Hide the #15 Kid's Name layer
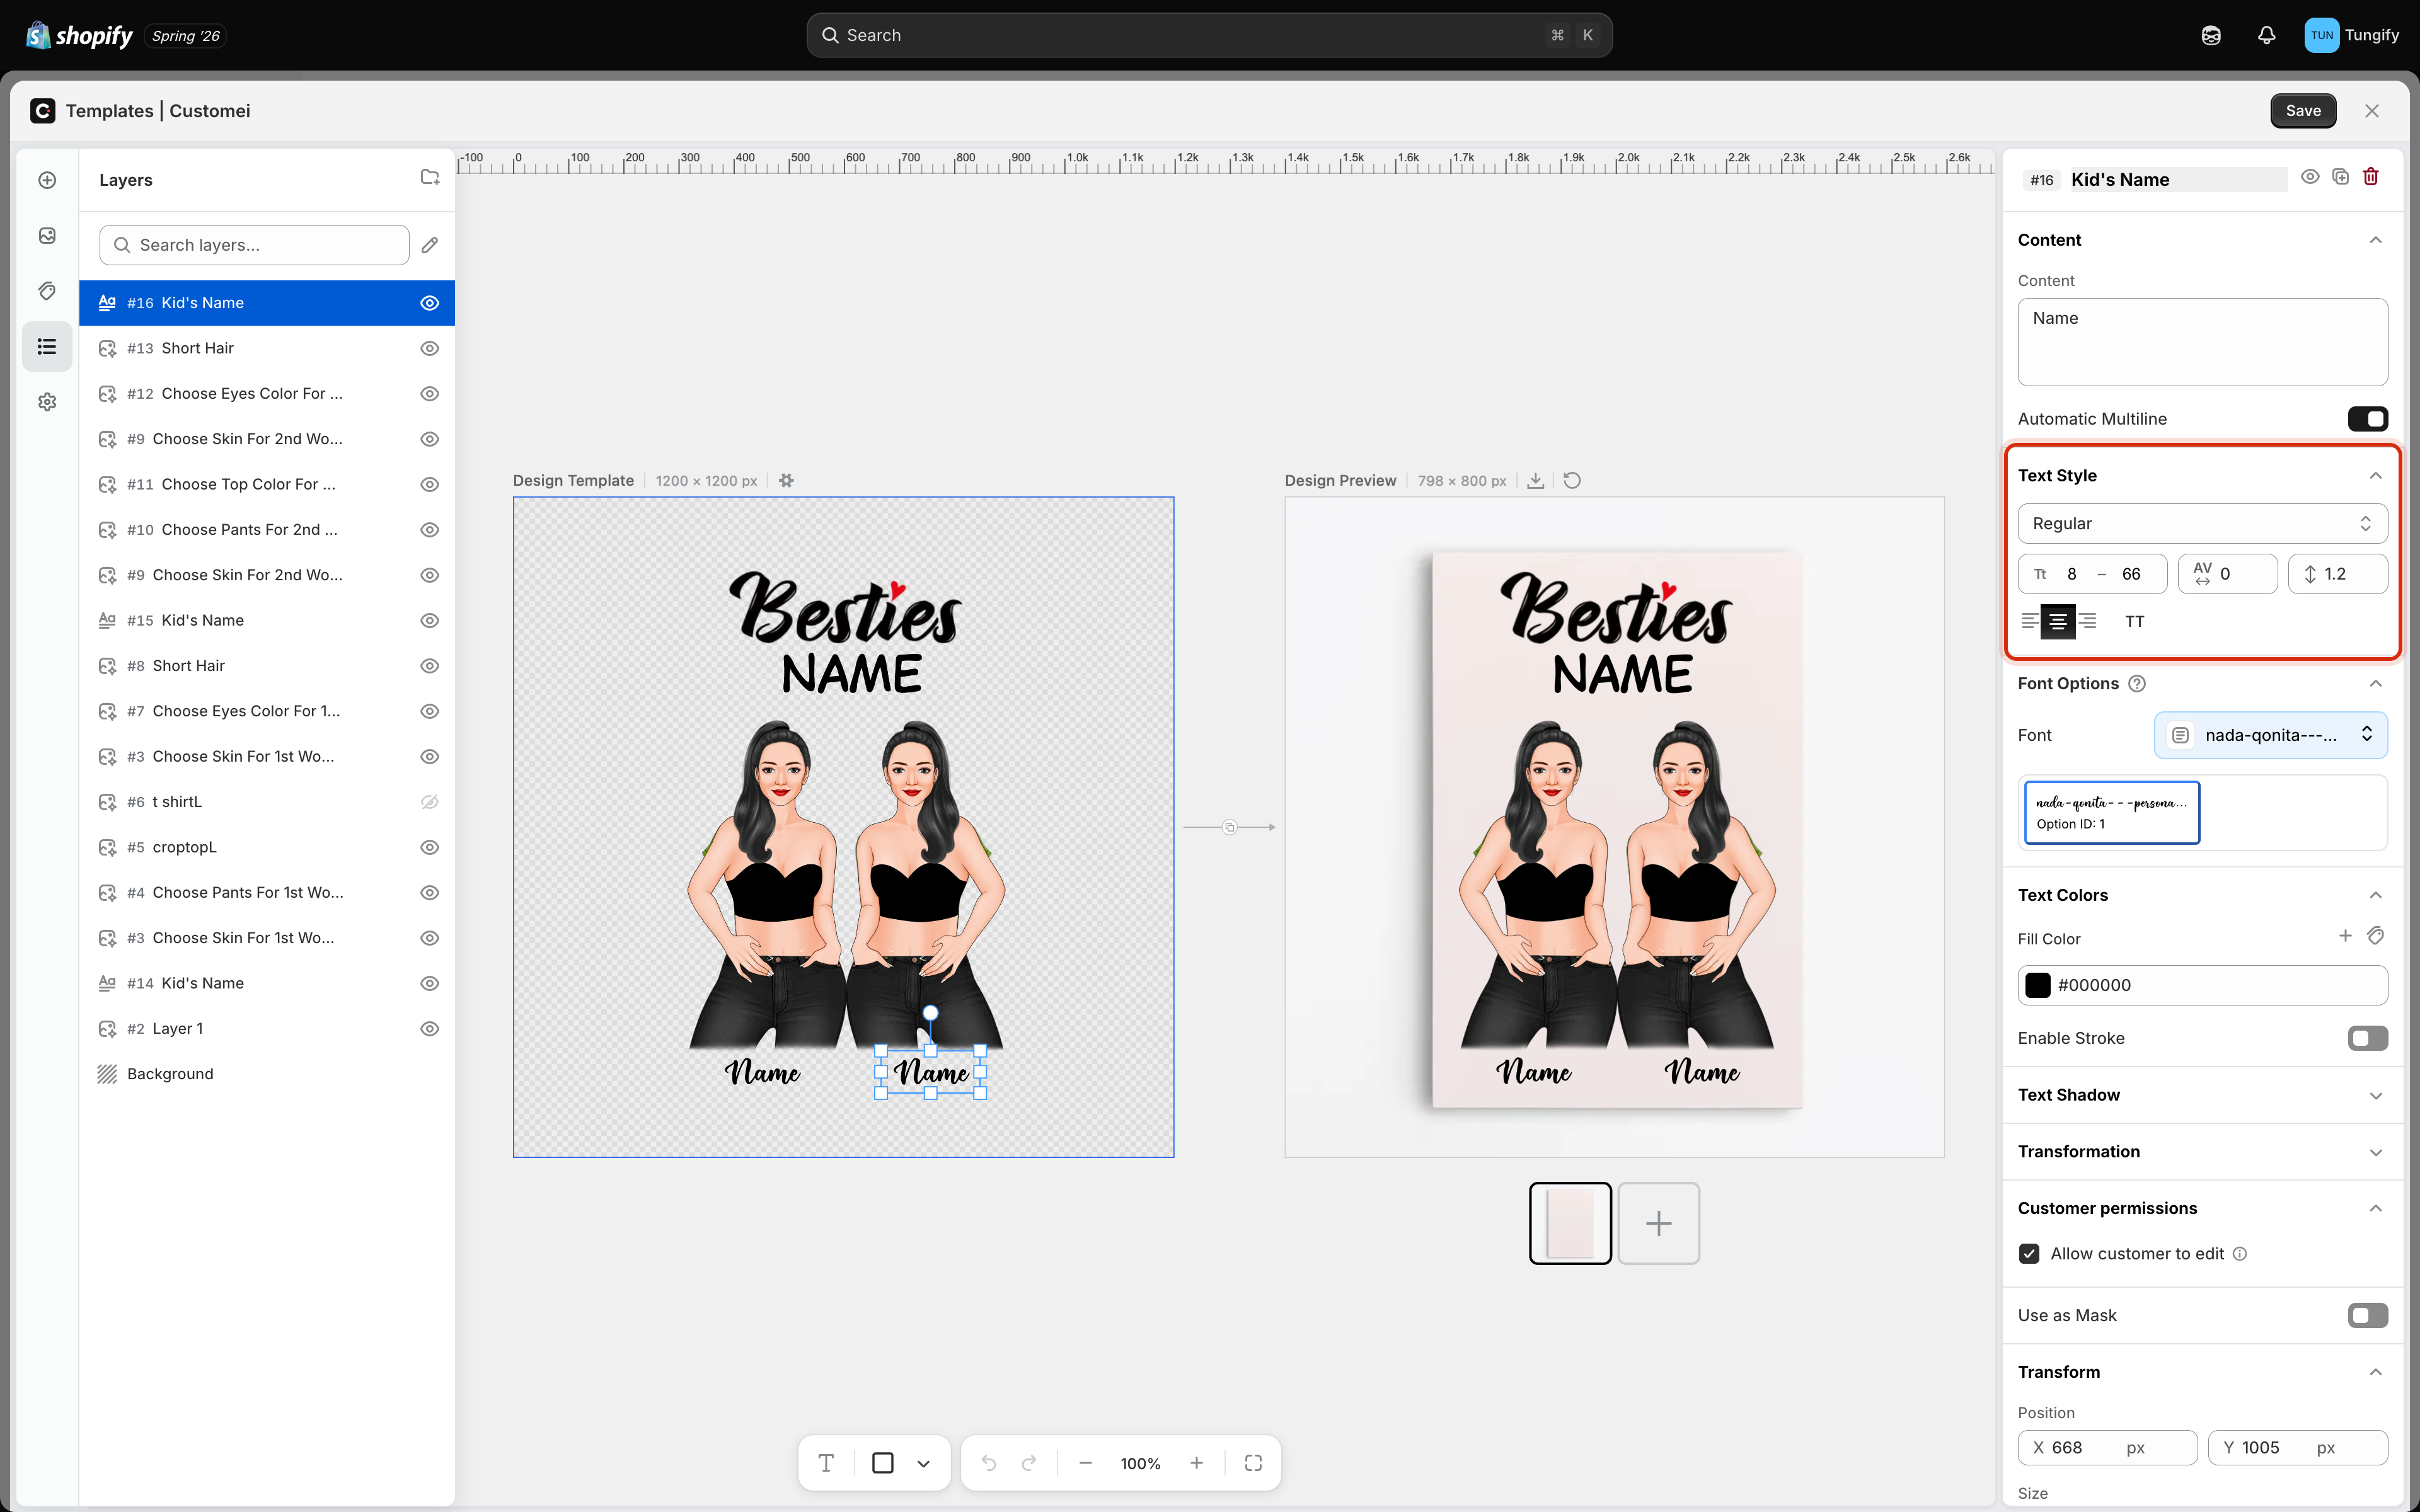The image size is (2420, 1512). (430, 620)
